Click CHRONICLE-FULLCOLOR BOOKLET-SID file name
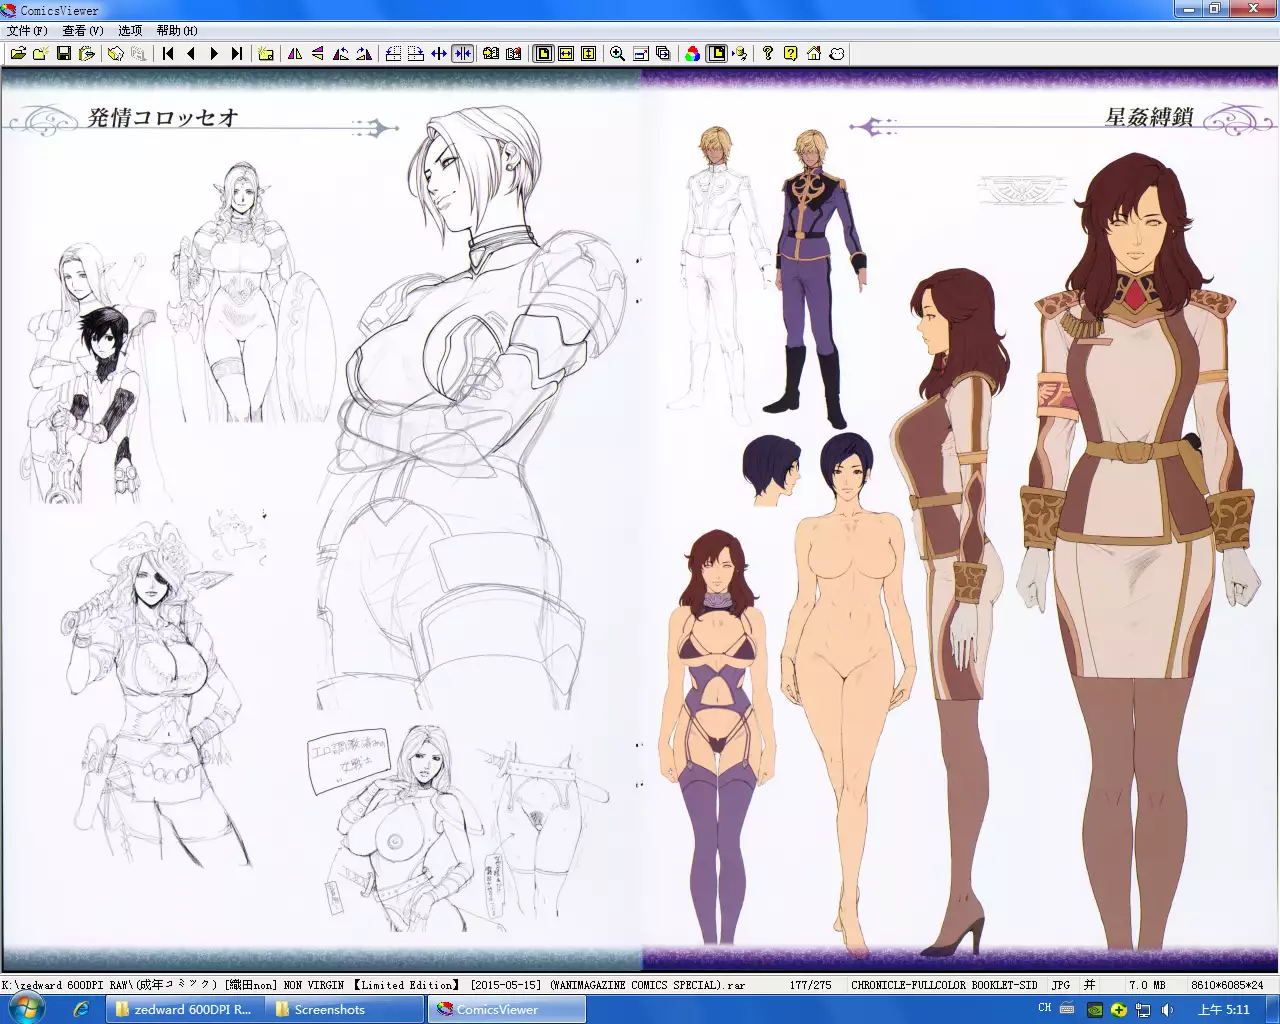This screenshot has width=1280, height=1024. tap(944, 985)
